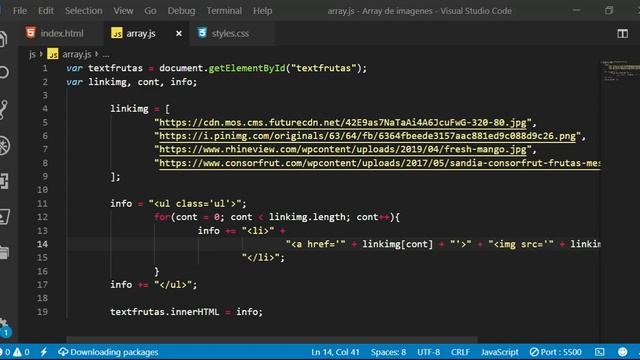Open the Help menu
Image resolution: width=640 pixels, height=360 pixels.
point(262,11)
